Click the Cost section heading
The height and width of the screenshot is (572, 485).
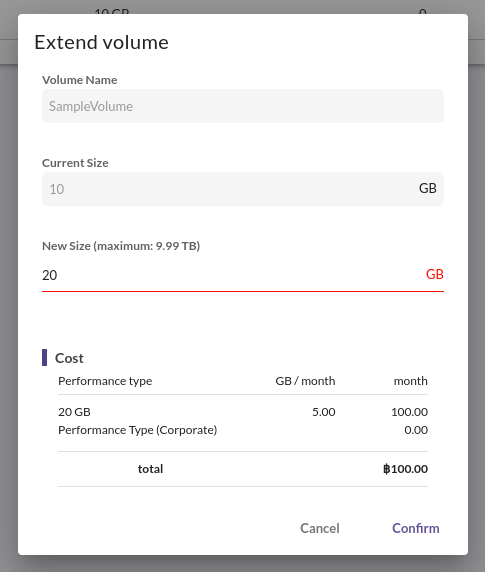[69, 358]
